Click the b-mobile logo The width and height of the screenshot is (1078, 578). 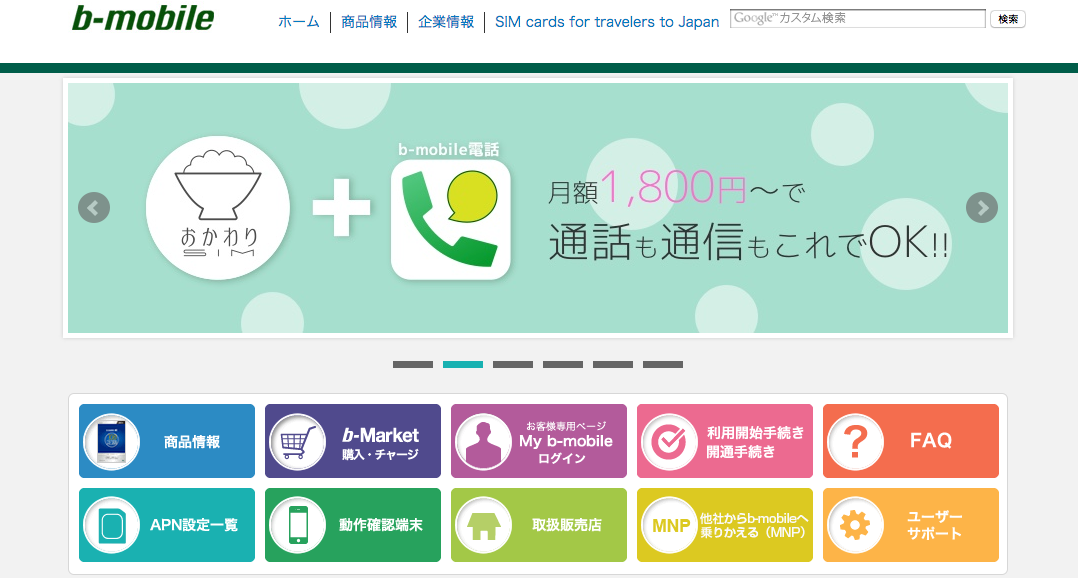[143, 19]
